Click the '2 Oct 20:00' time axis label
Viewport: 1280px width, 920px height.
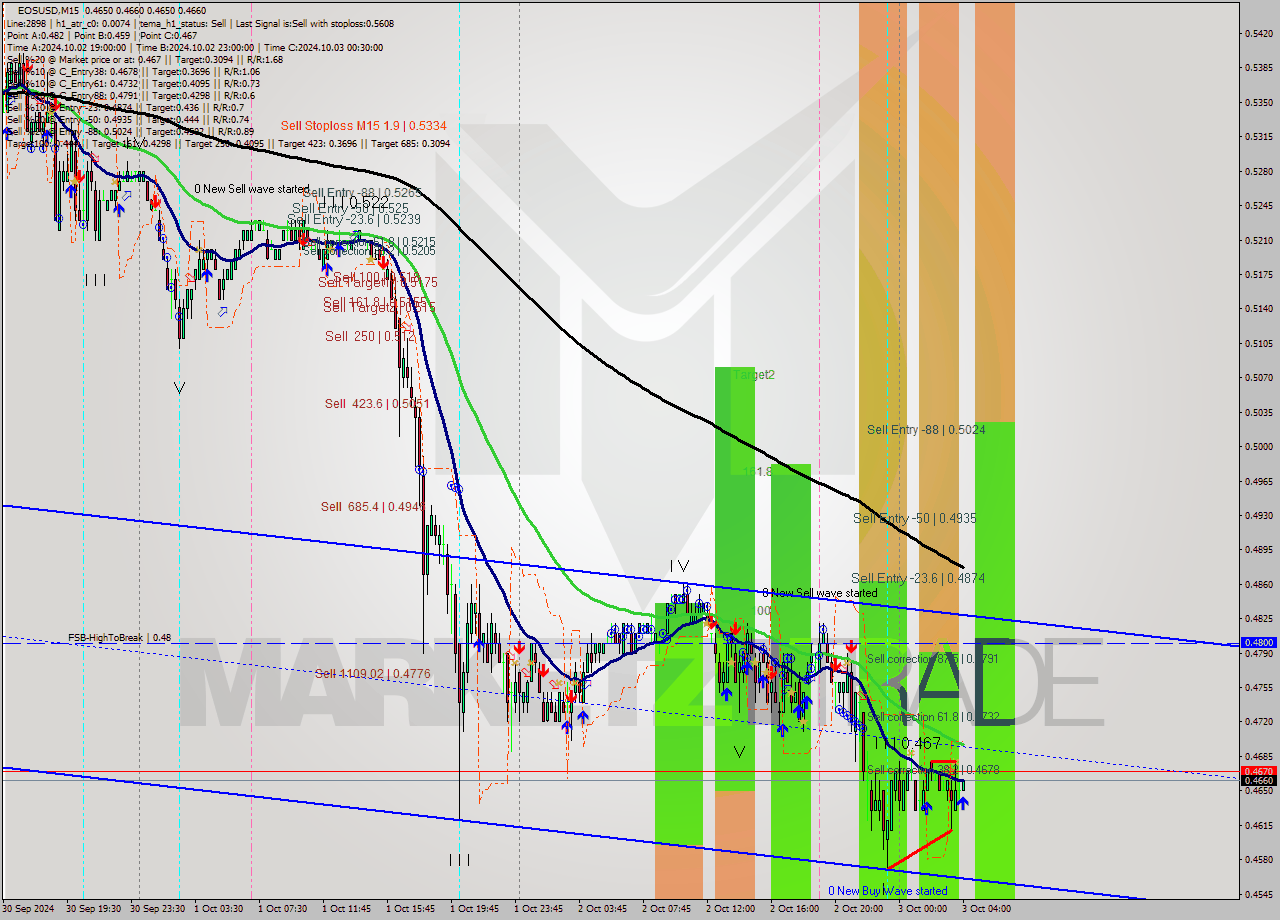[x=858, y=909]
